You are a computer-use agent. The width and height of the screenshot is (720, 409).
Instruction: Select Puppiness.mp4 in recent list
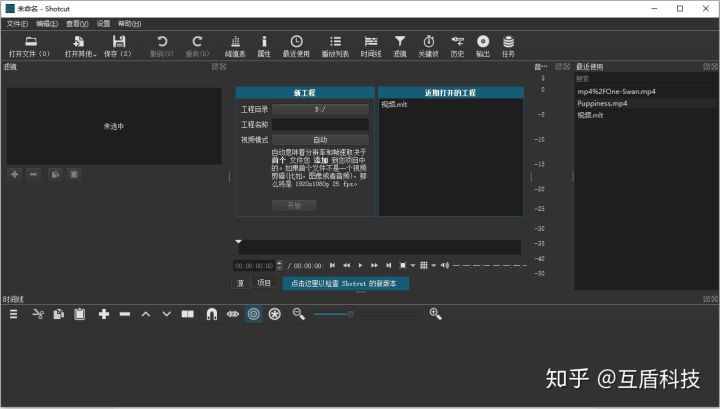(x=602, y=103)
